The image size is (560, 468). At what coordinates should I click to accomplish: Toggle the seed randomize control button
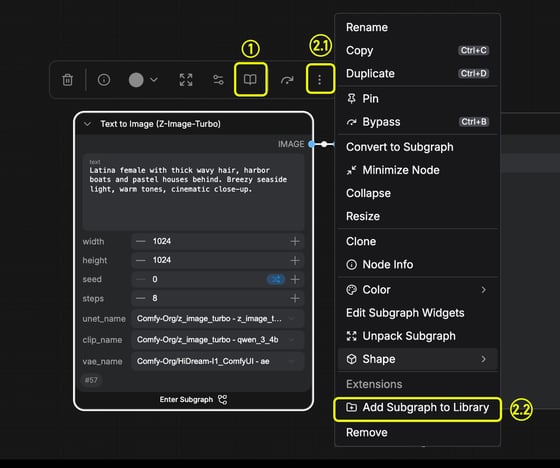point(276,279)
